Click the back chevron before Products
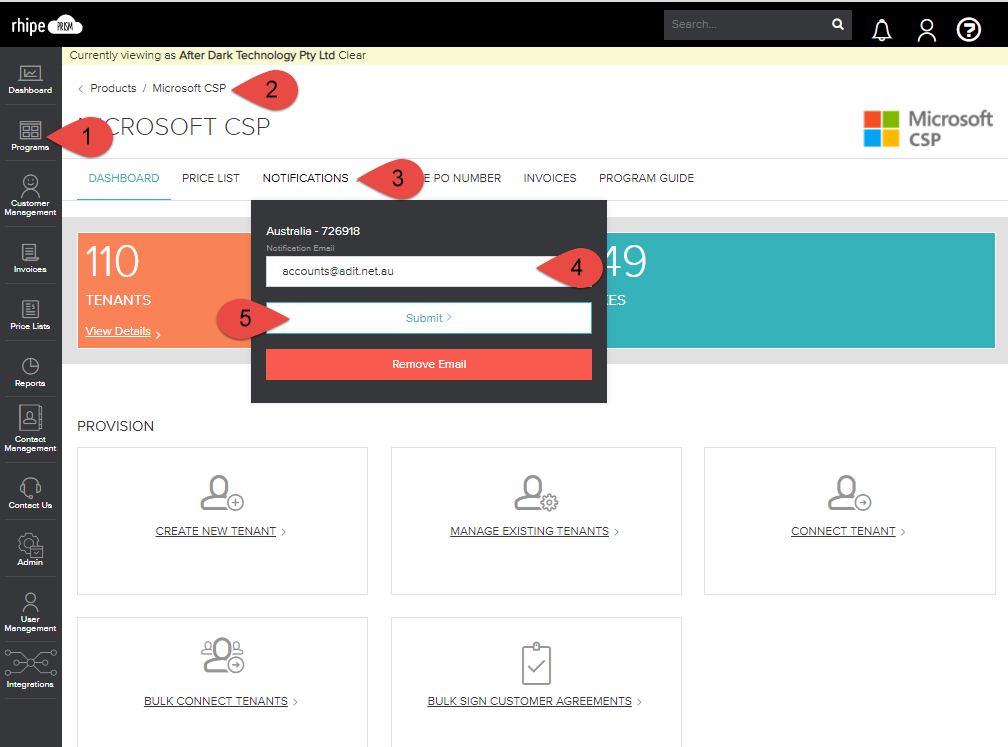 click(80, 89)
